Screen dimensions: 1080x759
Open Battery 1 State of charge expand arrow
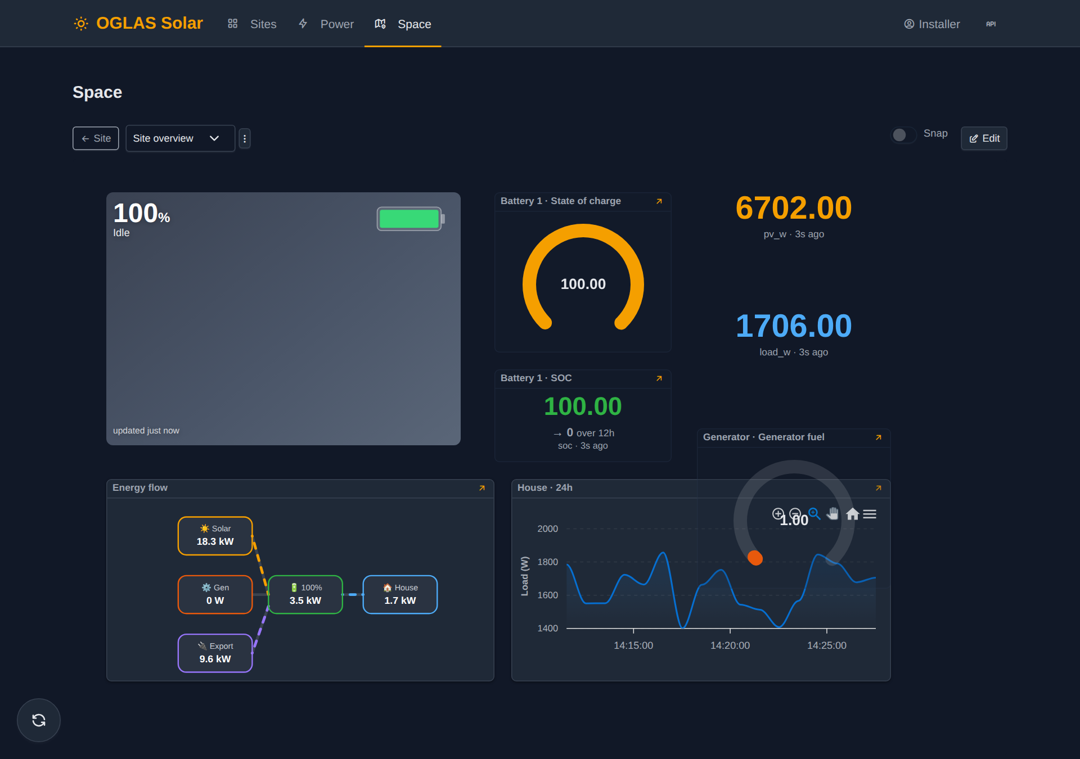[659, 201]
